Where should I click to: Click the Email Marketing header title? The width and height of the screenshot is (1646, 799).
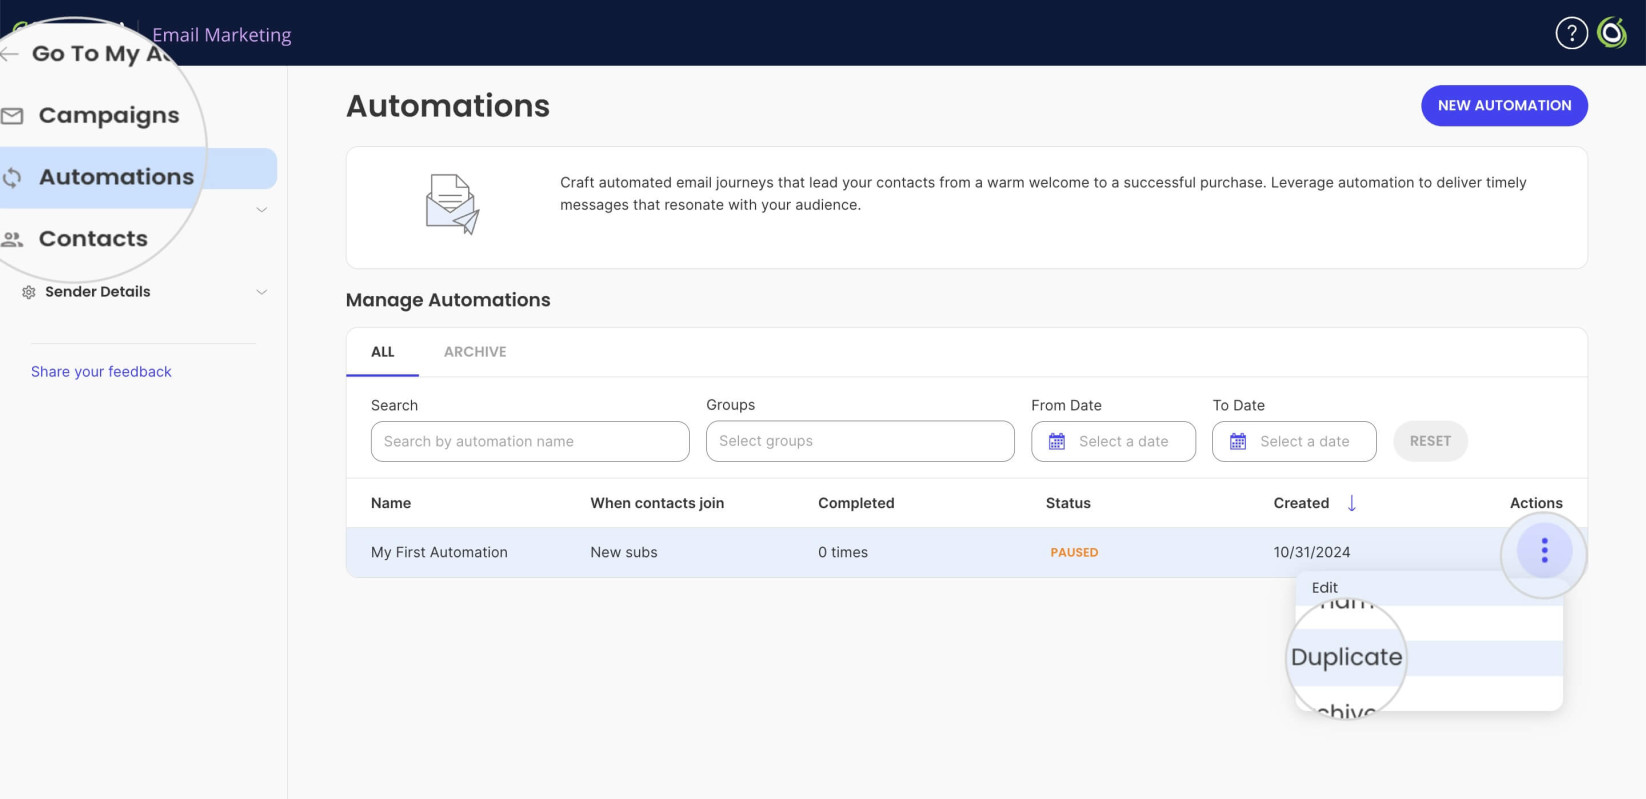tap(221, 35)
